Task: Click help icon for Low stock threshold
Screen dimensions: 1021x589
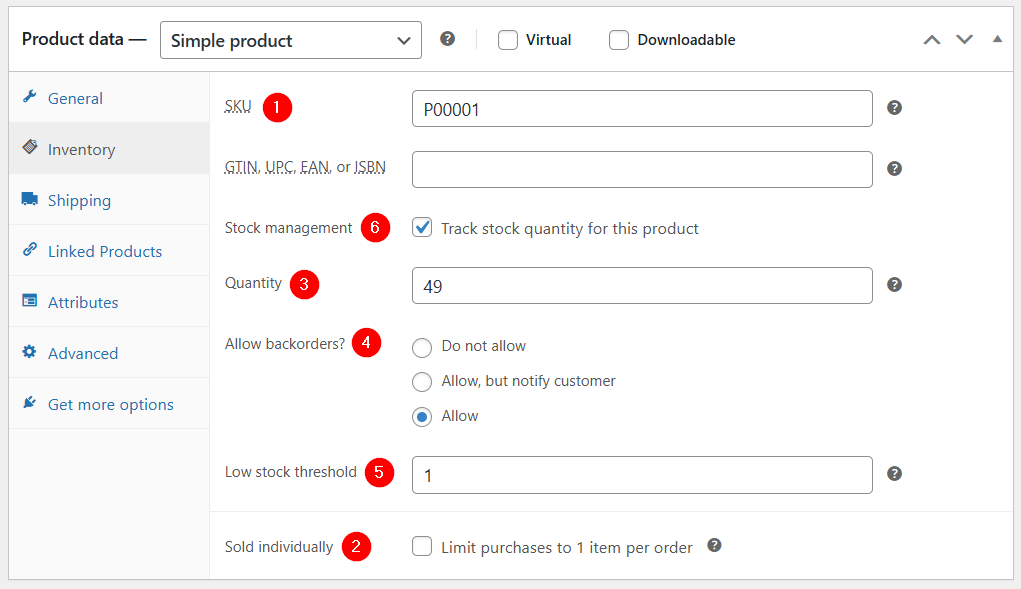Action: (894, 474)
